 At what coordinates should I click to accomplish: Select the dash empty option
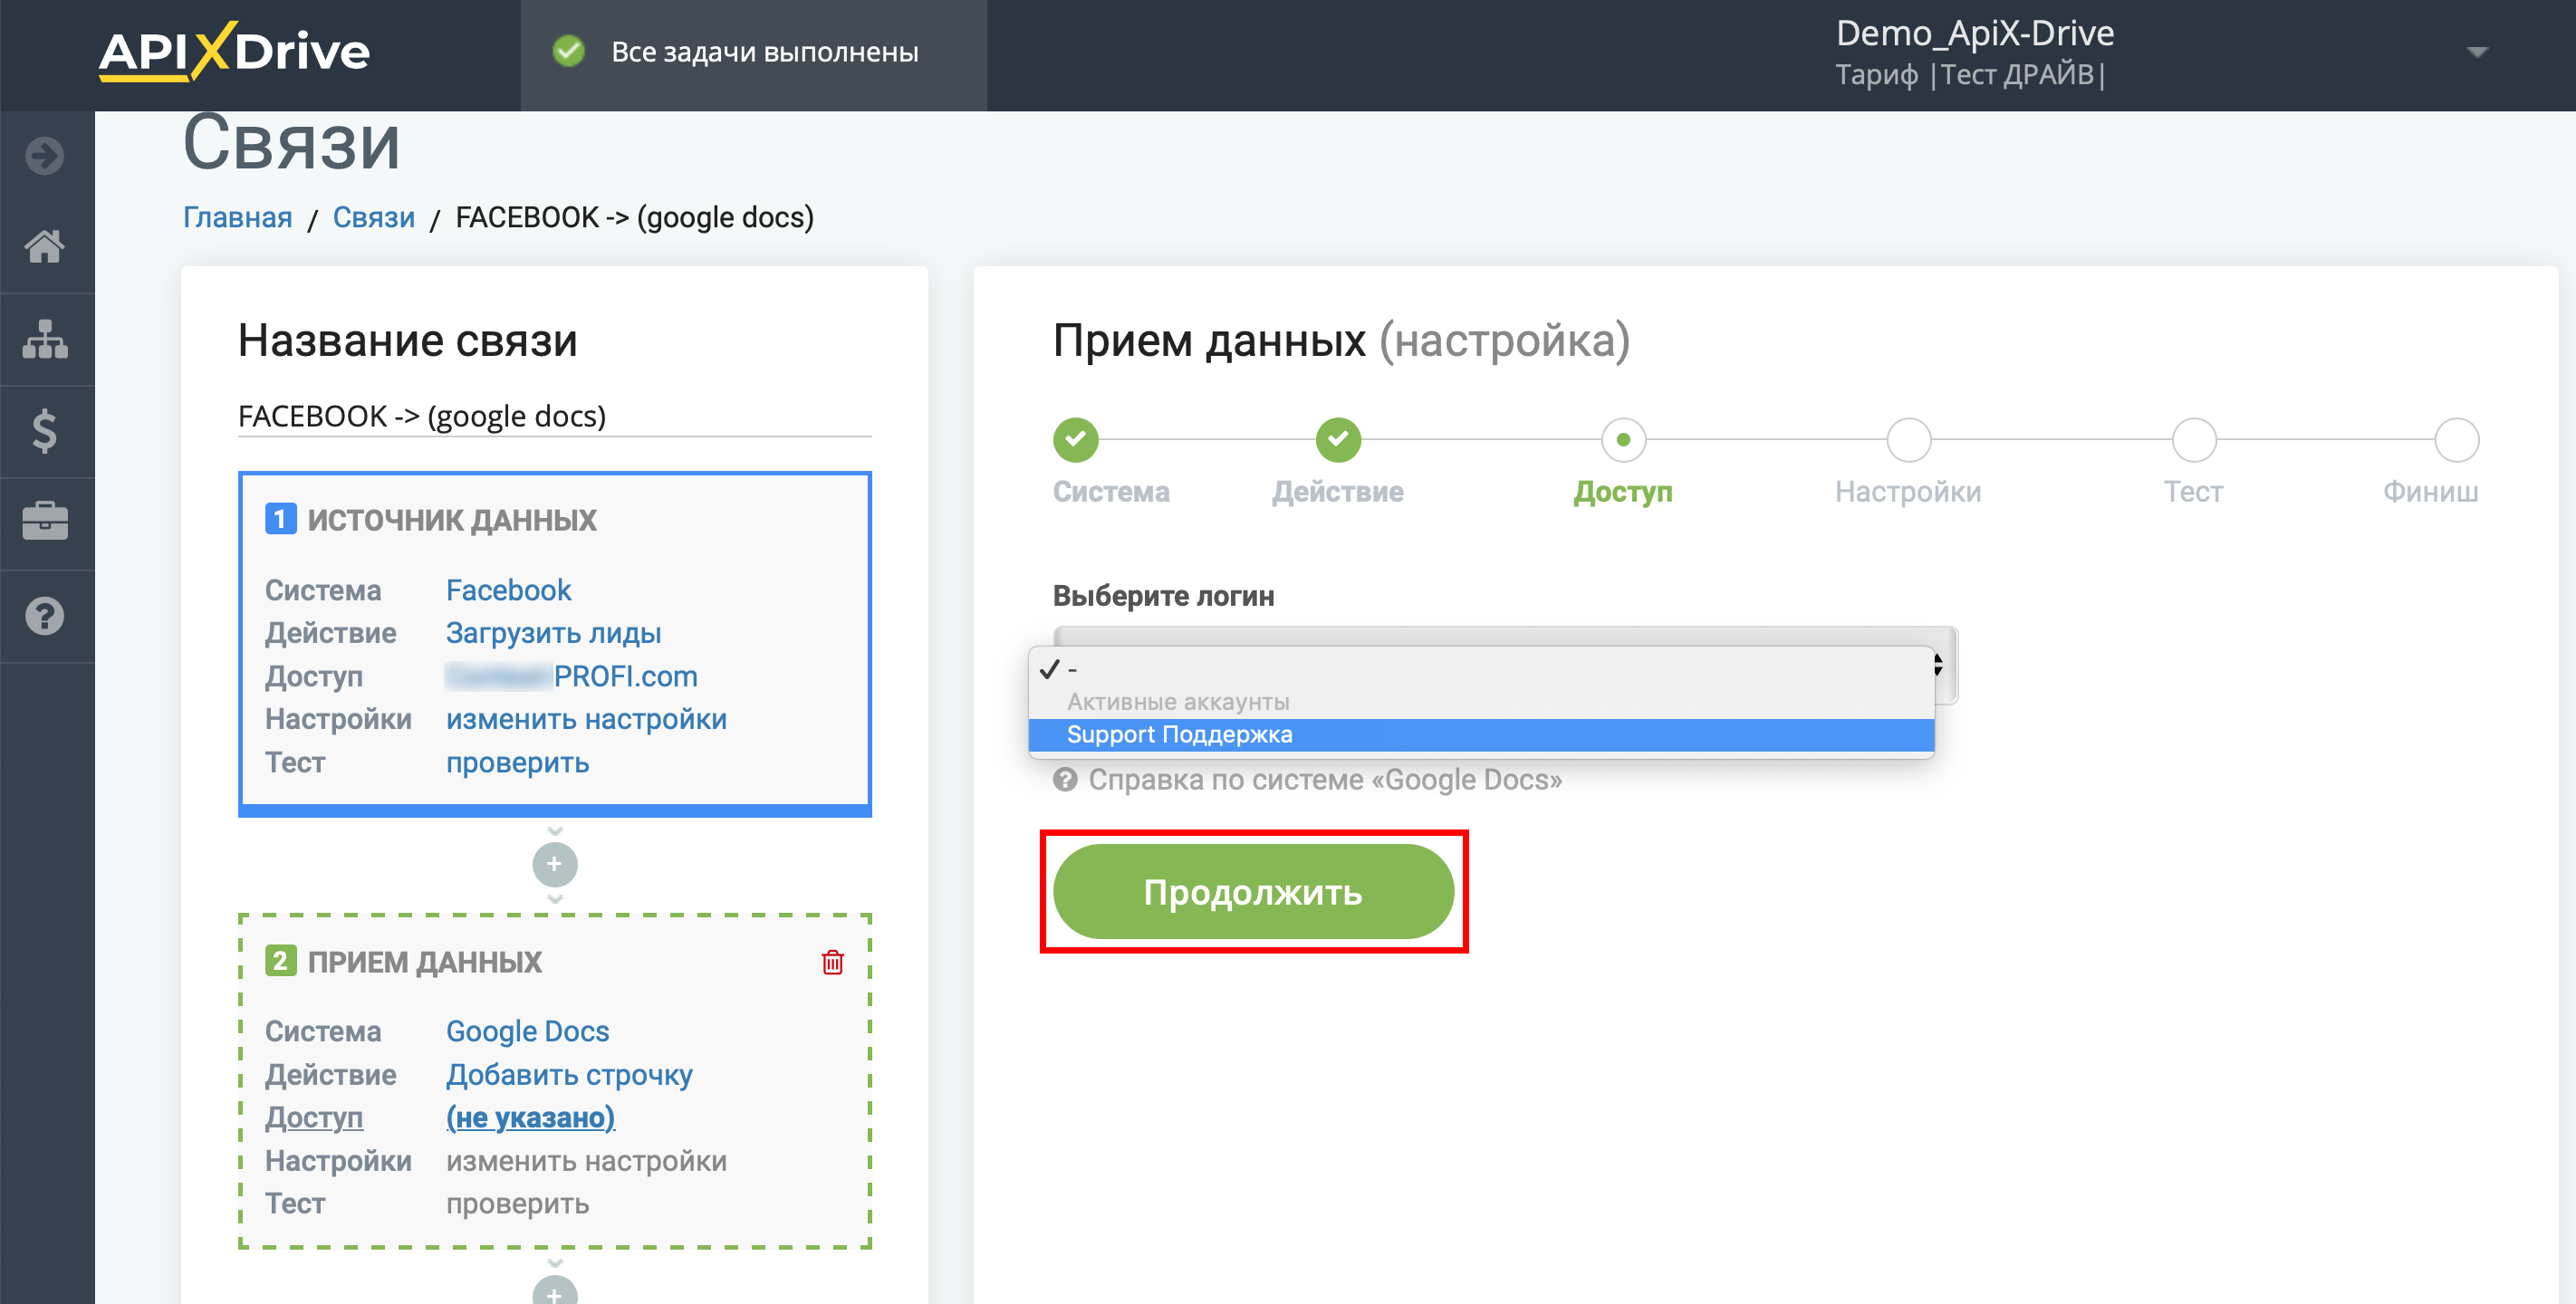1481,669
